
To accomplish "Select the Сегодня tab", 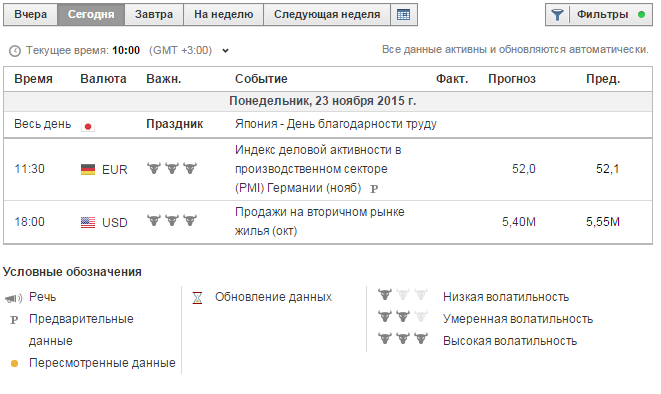I will point(91,15).
